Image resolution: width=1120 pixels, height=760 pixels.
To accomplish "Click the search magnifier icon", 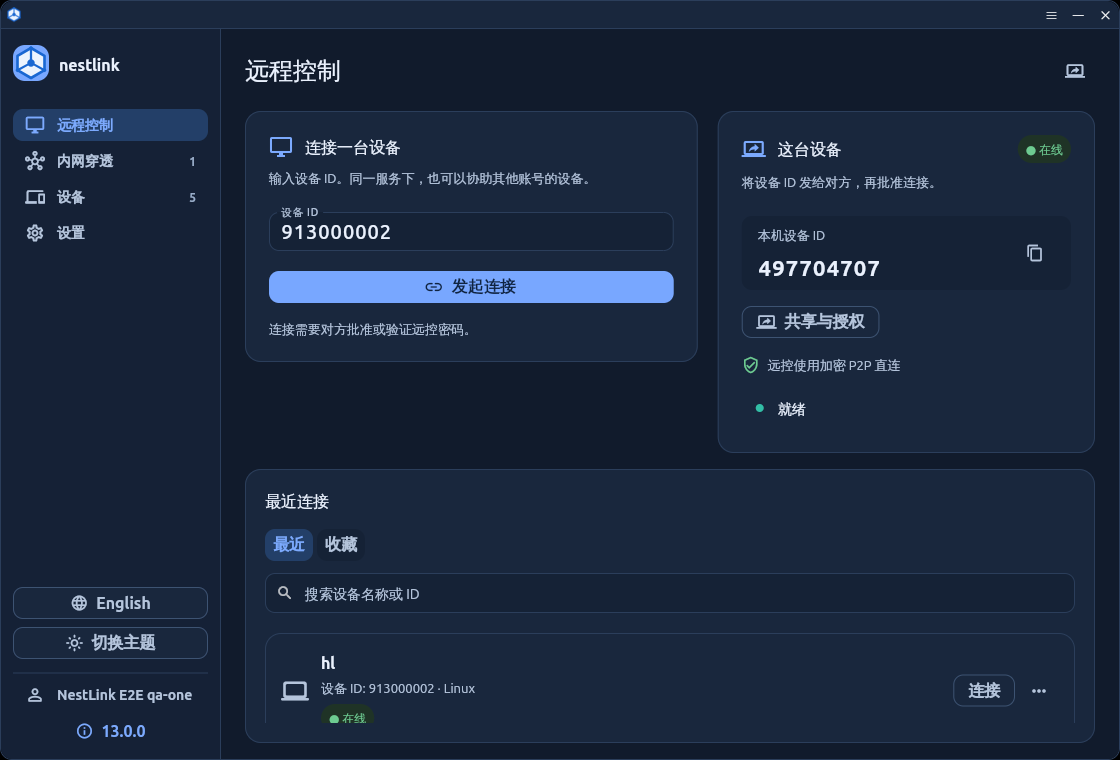I will 284,593.
